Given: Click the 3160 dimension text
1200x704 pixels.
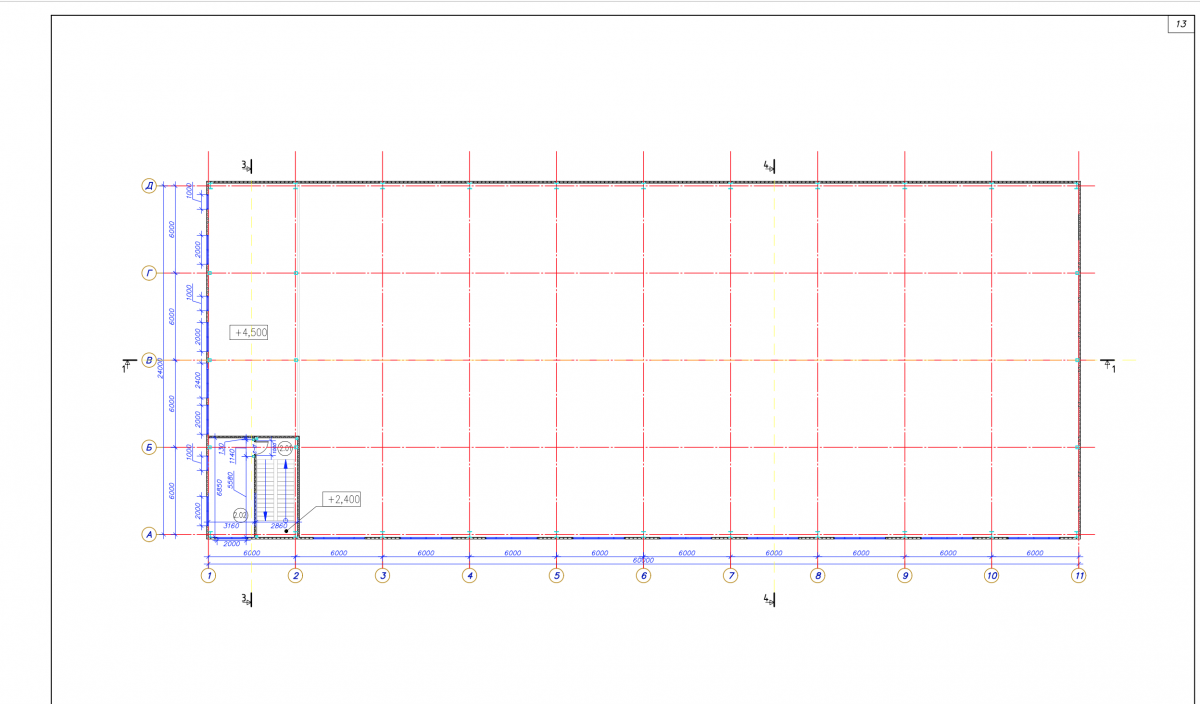Looking at the screenshot, I should point(229,526).
